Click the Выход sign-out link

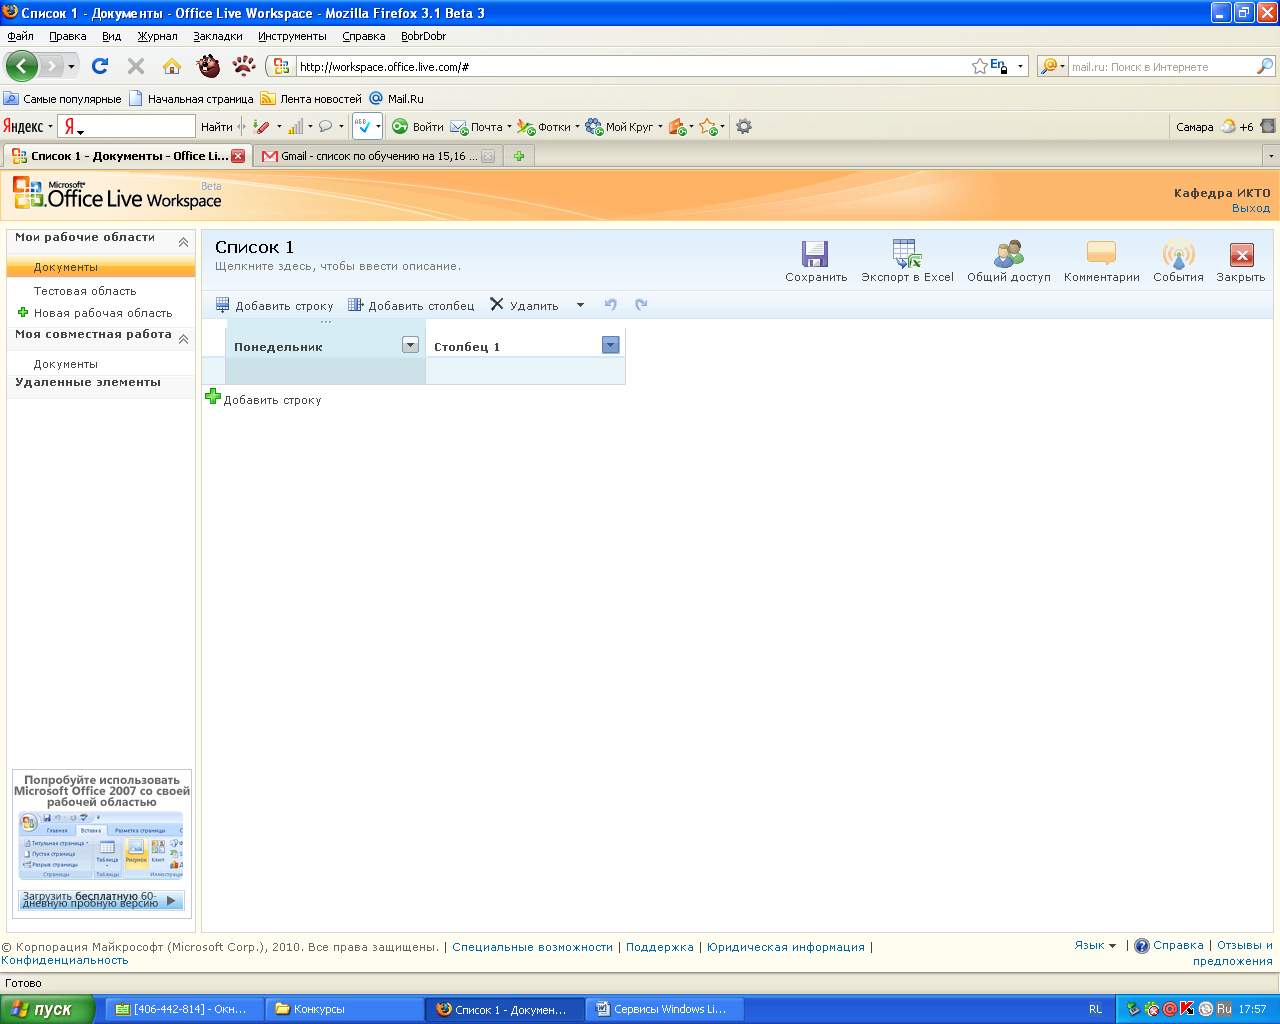click(x=1251, y=208)
